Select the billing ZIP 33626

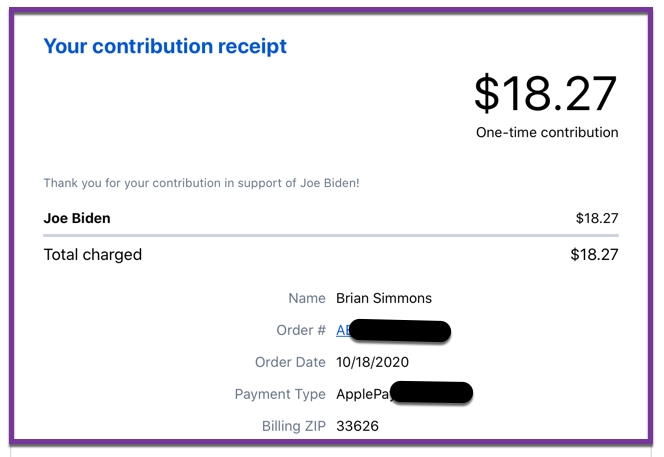(357, 426)
